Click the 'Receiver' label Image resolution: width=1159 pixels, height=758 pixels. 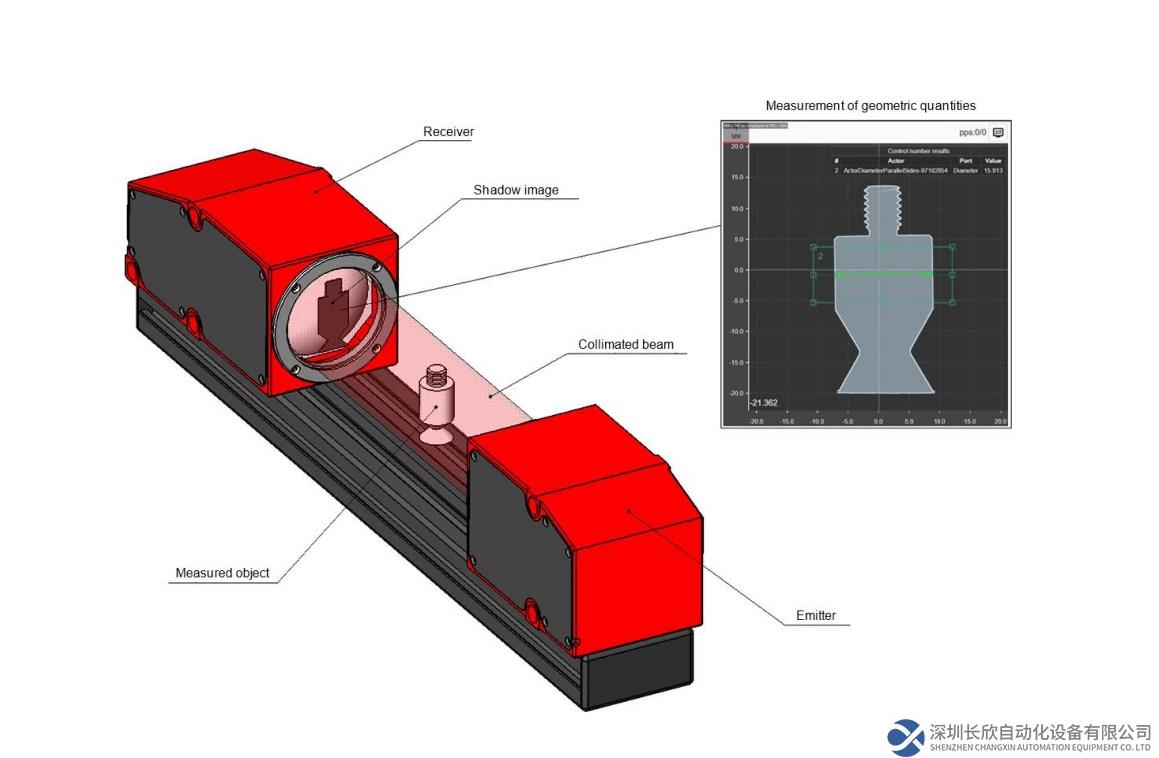point(448,132)
